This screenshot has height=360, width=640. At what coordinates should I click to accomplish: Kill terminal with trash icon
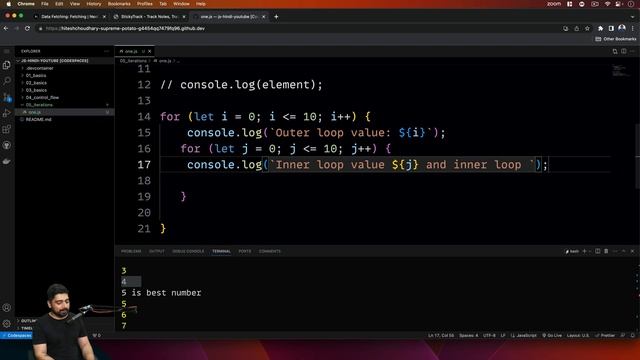point(606,251)
